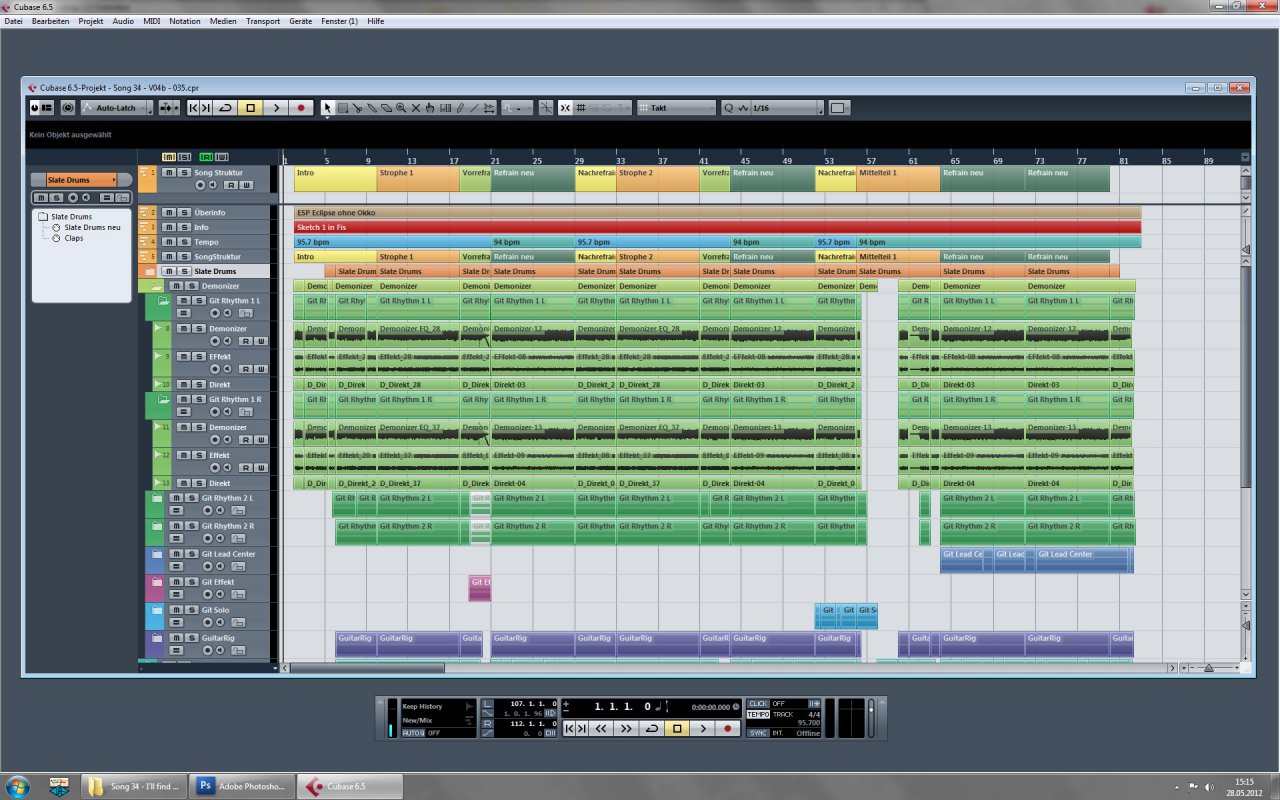
Task: Expand Git Rhythm 2 L folder
Action: tap(156, 498)
